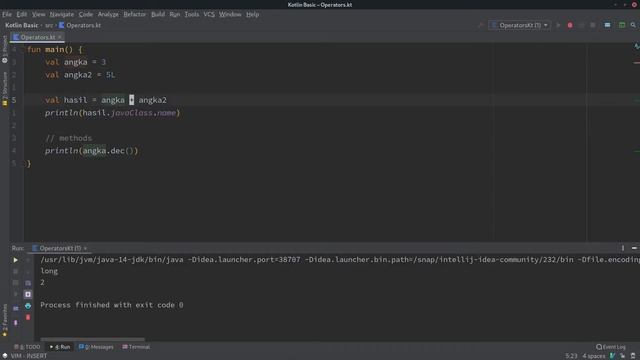
Task: Click the green Run arrow in top toolbar
Action: [558, 25]
